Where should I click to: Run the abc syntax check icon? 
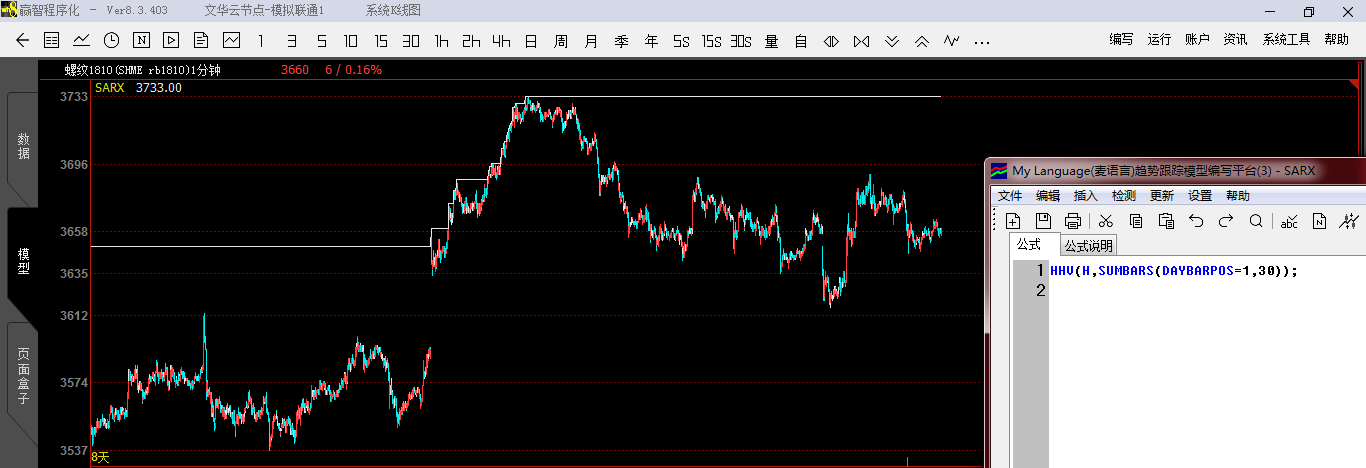(1289, 221)
